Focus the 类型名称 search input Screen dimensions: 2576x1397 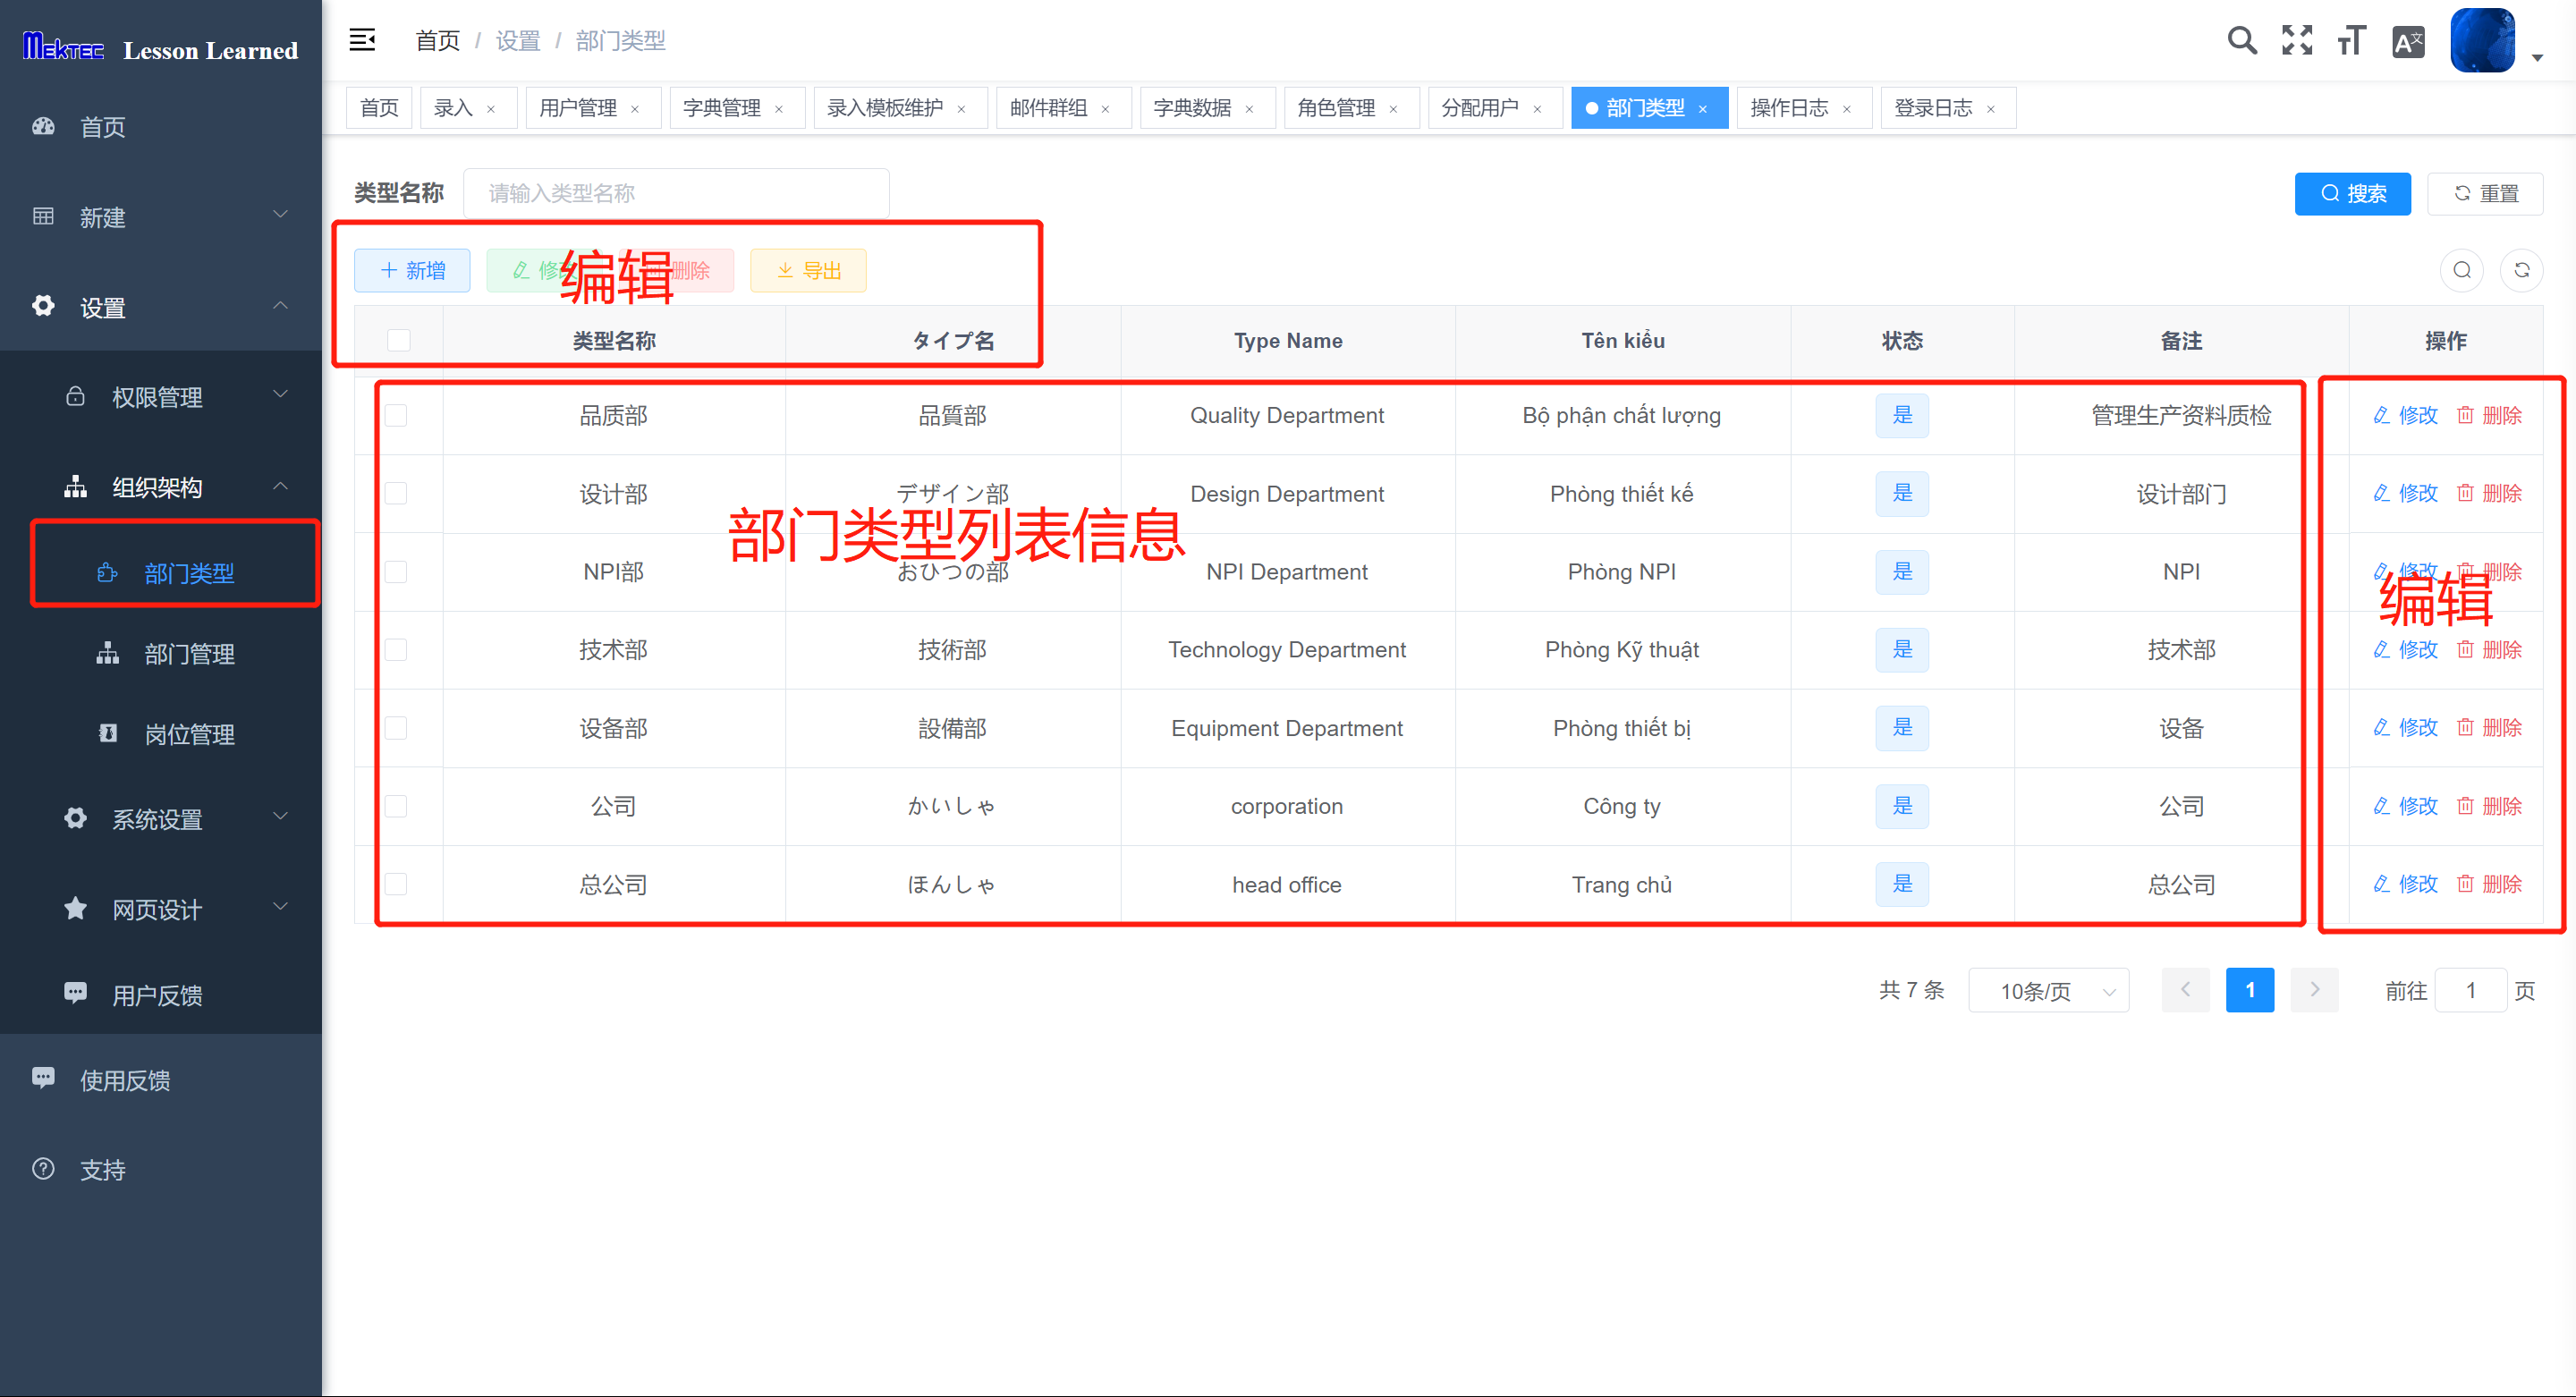point(676,193)
